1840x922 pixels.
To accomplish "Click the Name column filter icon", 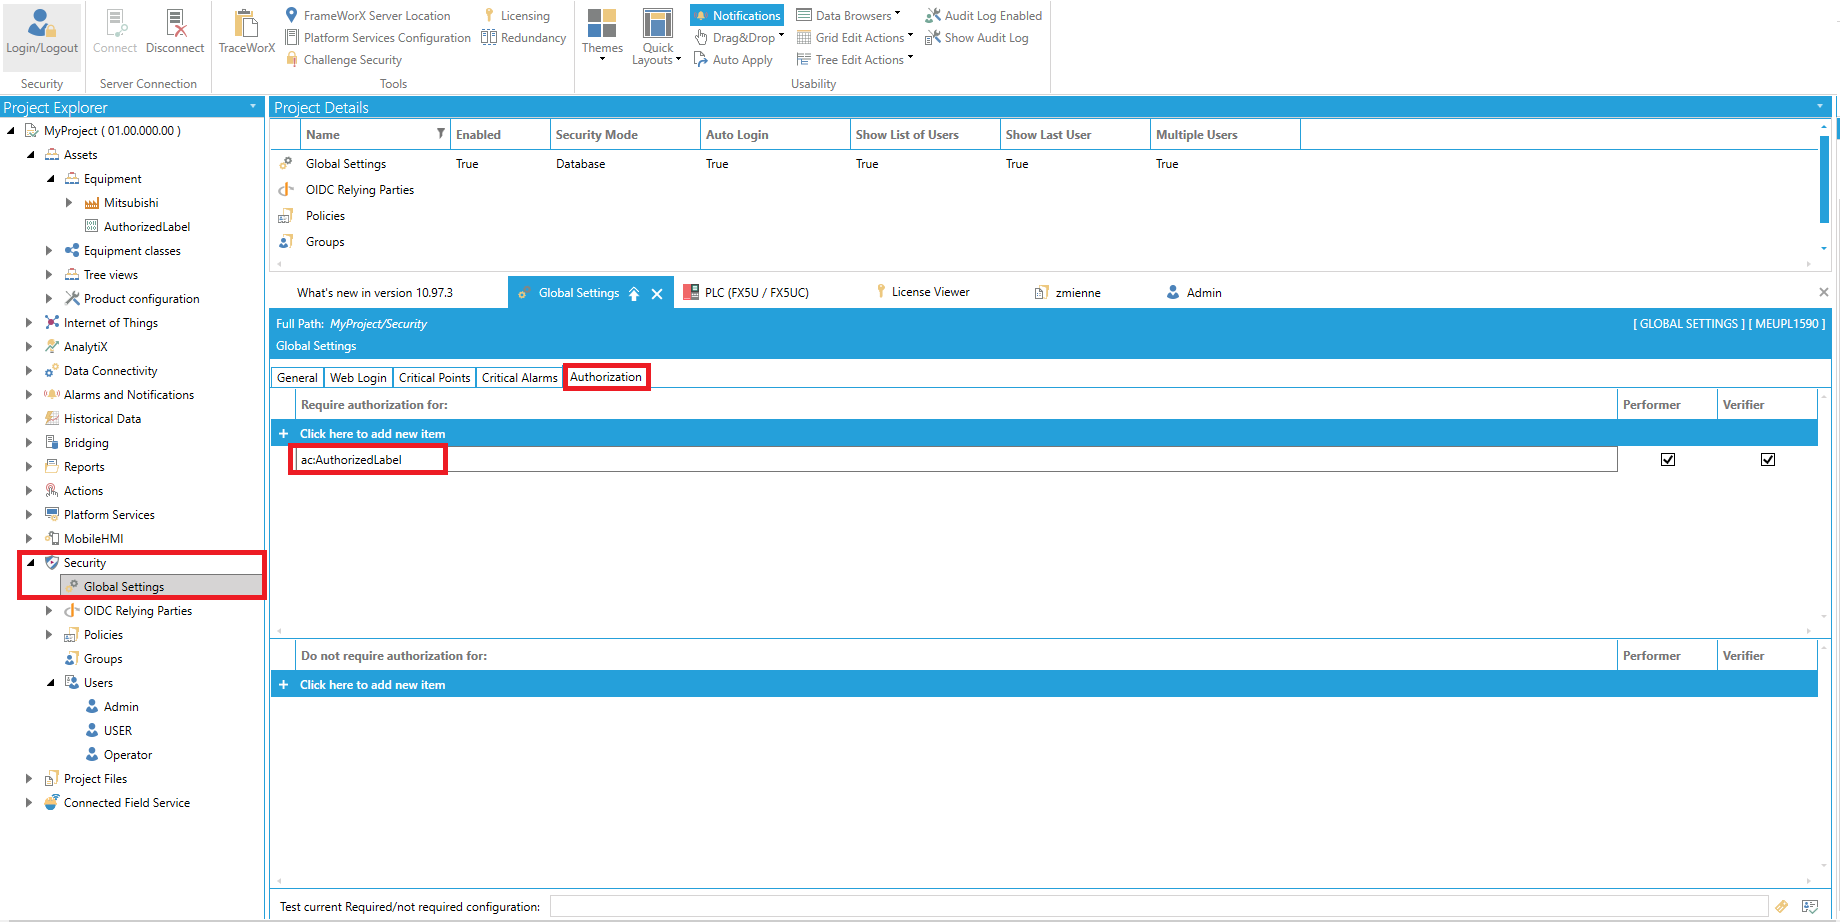I will click(440, 134).
